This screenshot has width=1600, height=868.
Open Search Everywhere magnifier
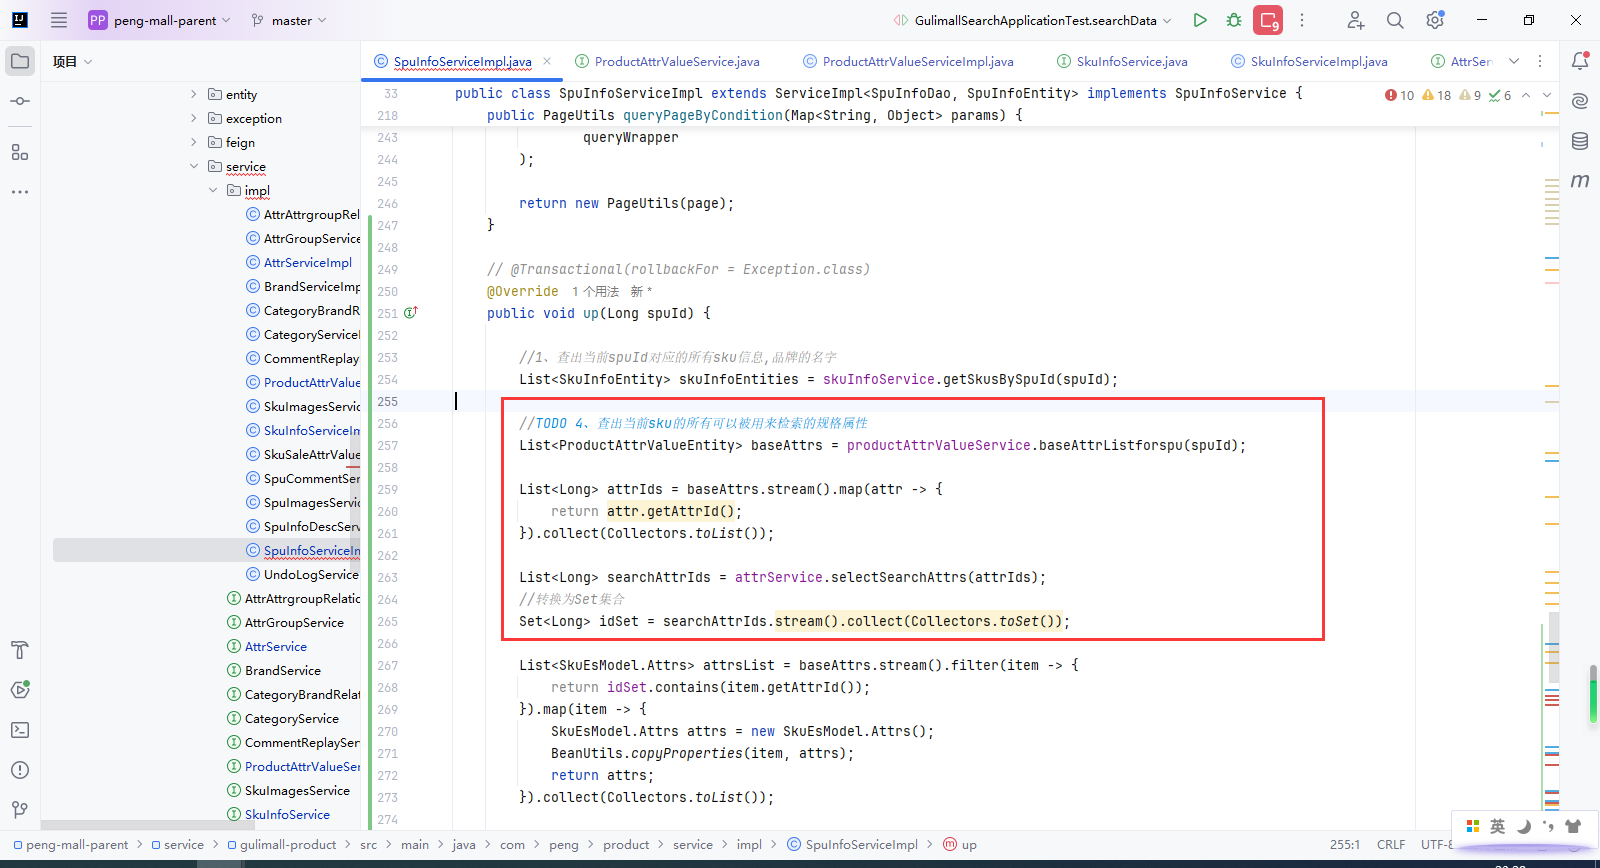1395,20
